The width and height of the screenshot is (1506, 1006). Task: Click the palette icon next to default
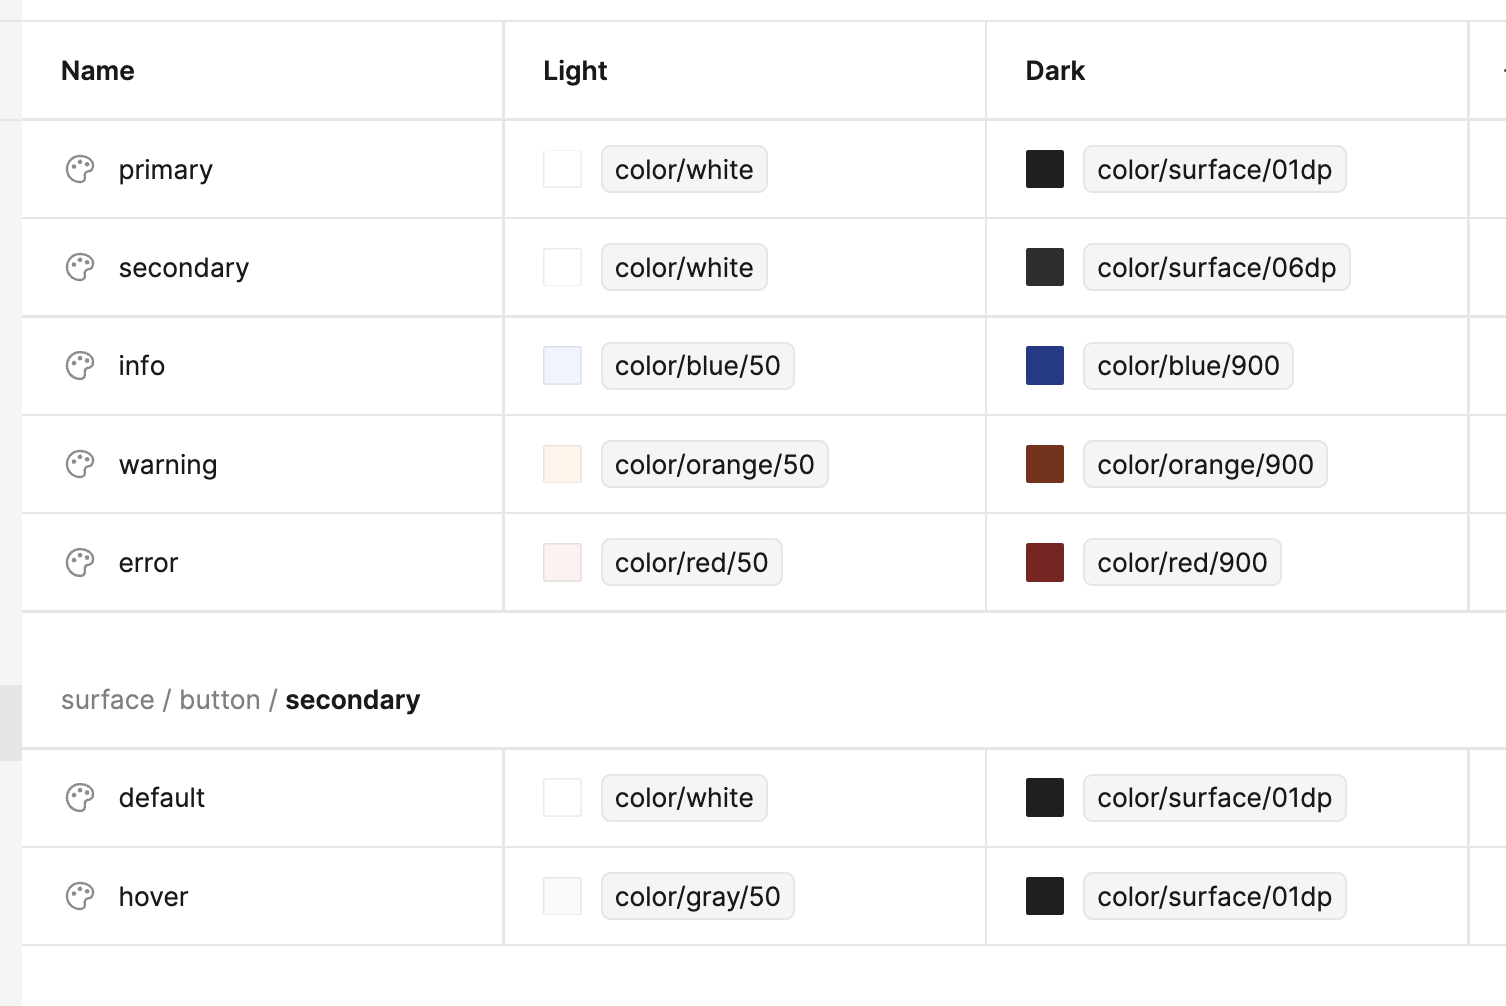coord(79,797)
